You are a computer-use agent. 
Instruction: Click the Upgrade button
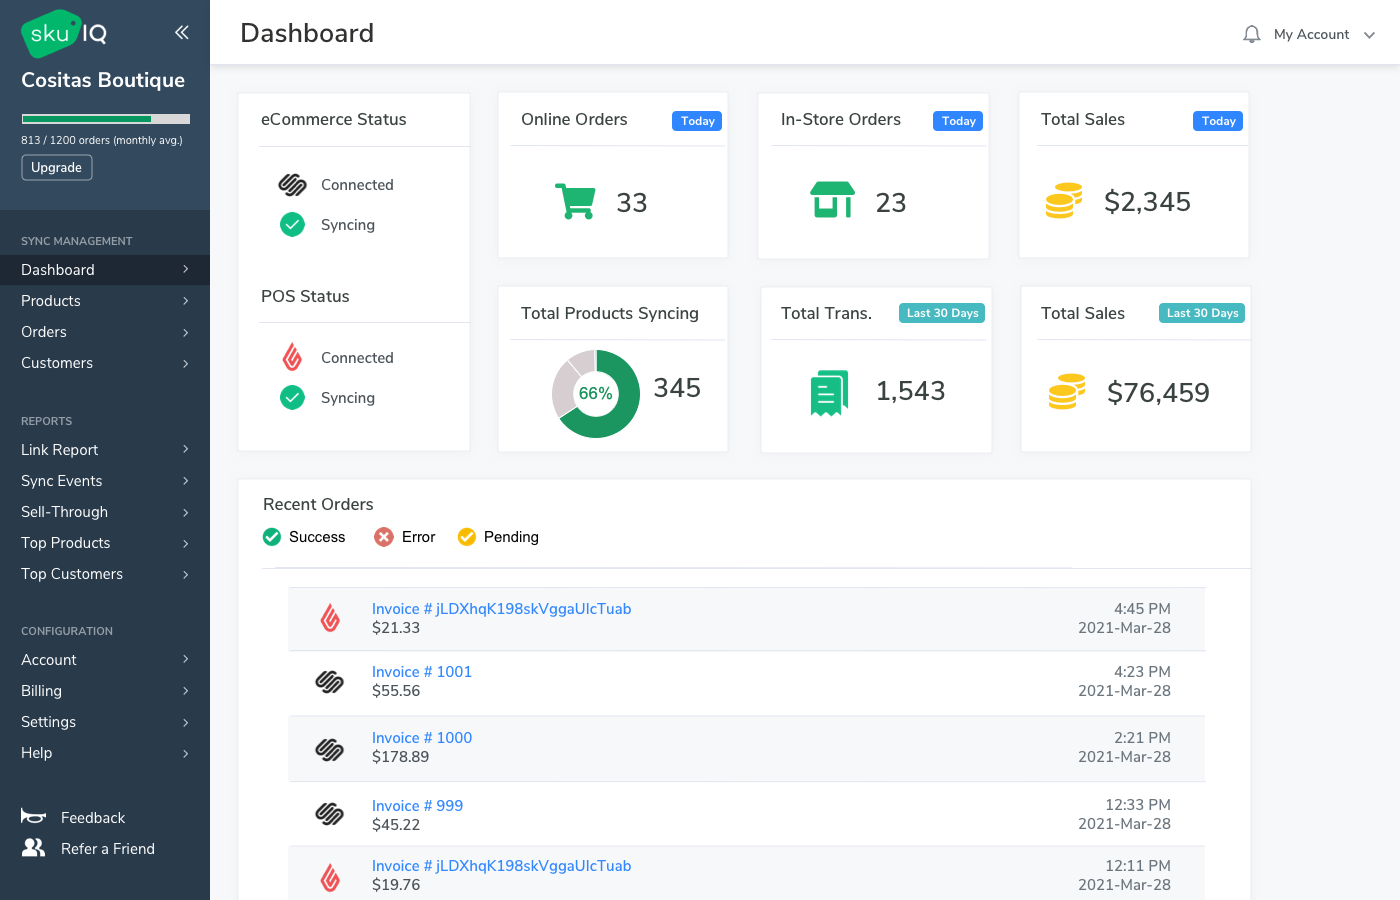[57, 168]
